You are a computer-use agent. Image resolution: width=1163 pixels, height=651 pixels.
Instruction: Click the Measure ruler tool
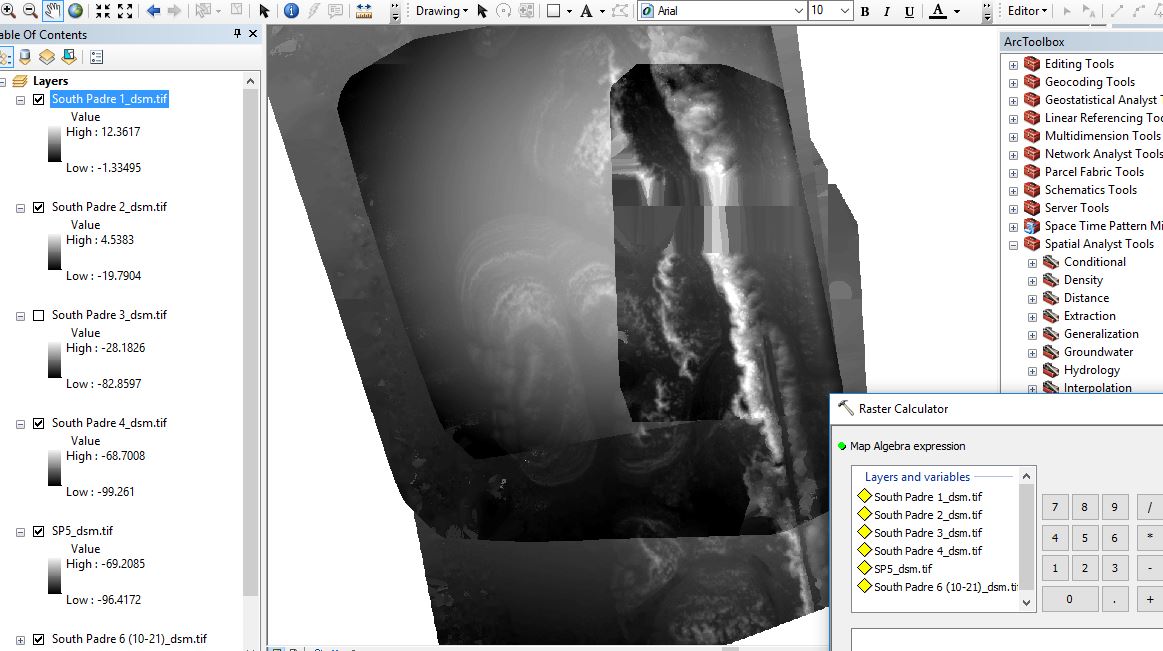coord(363,10)
